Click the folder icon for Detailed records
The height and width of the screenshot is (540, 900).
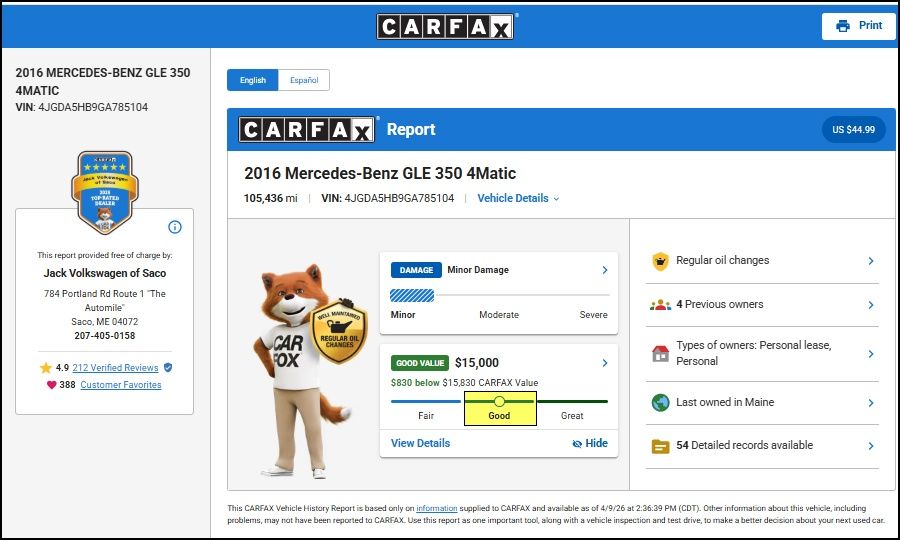pos(660,446)
